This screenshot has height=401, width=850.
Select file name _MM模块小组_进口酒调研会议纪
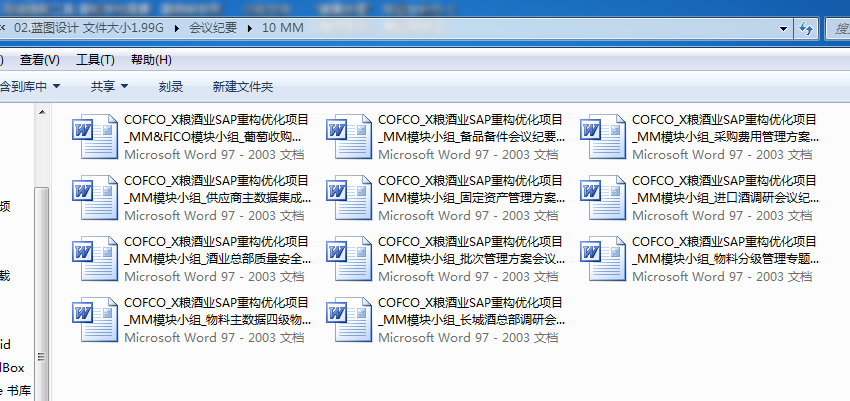[x=725, y=198]
